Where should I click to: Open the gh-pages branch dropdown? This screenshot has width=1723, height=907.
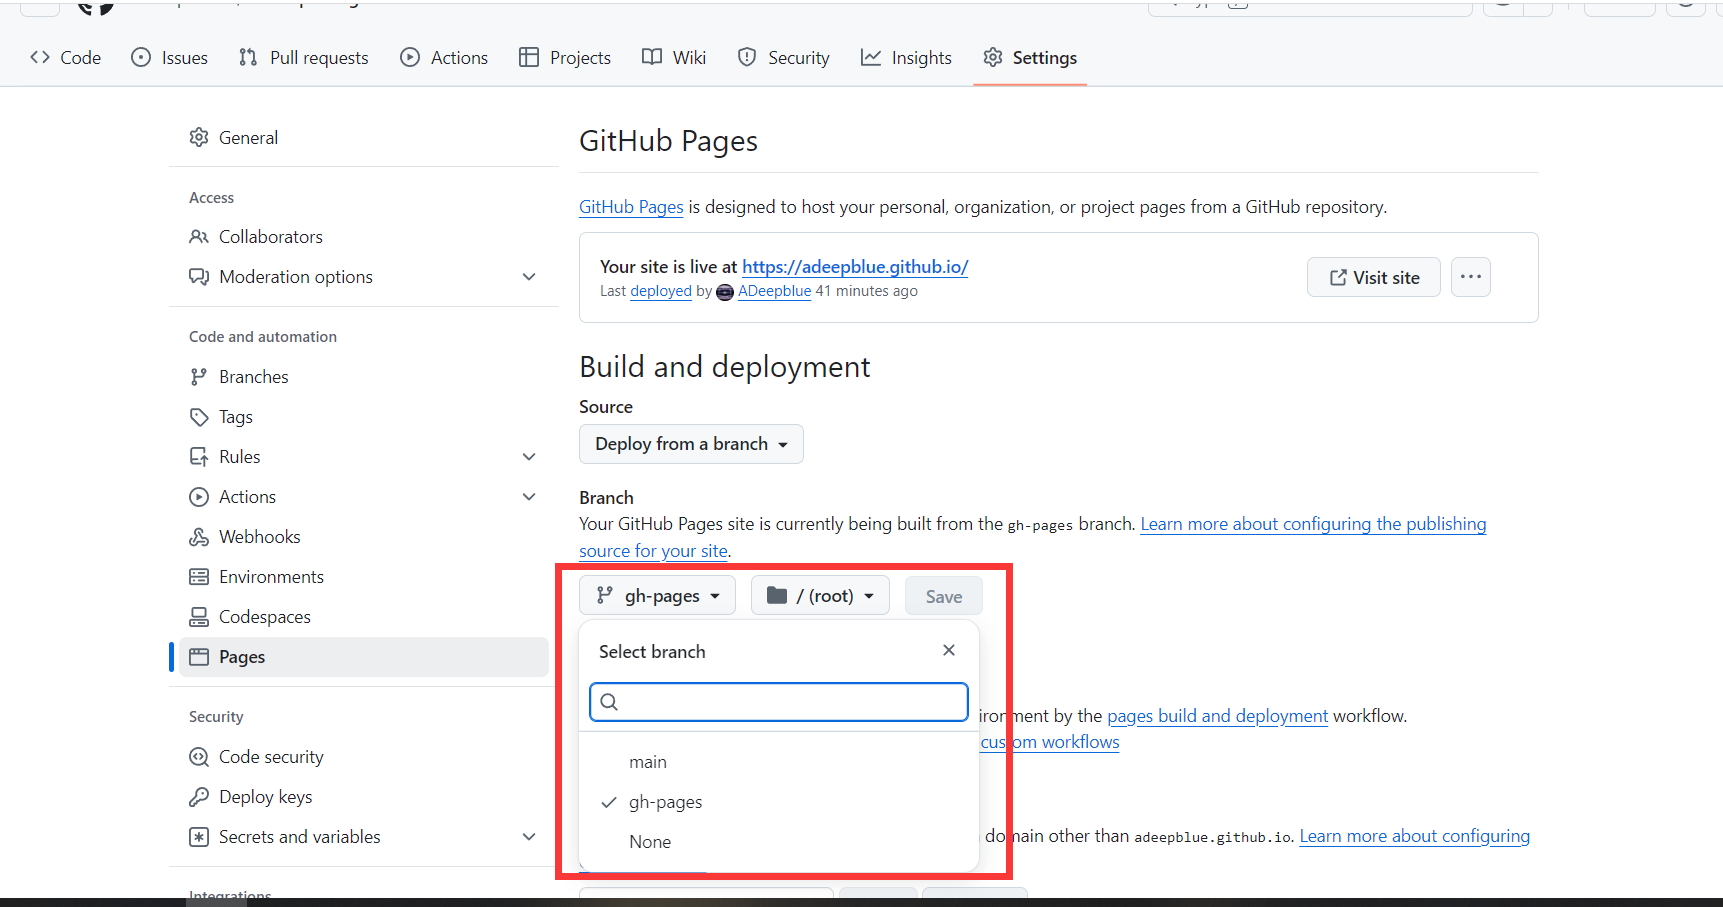point(657,596)
